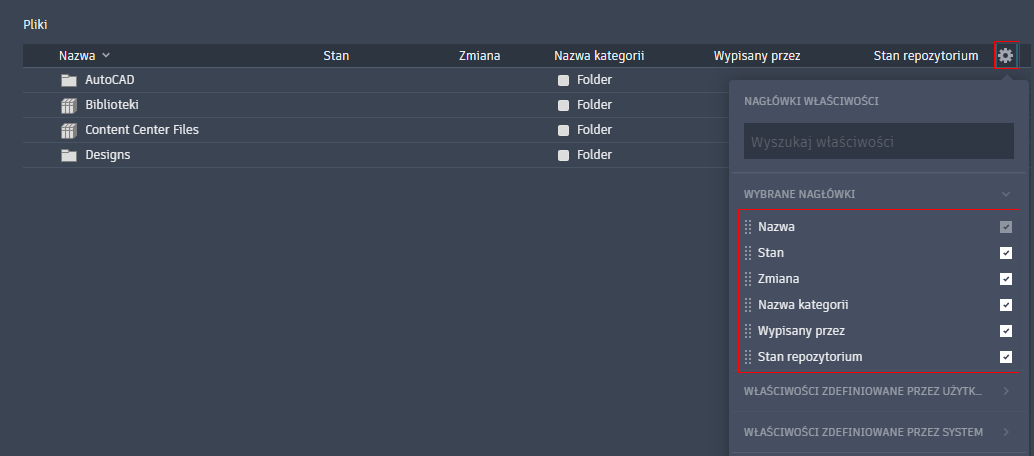Grab the drag handle beside Stan

coord(748,253)
